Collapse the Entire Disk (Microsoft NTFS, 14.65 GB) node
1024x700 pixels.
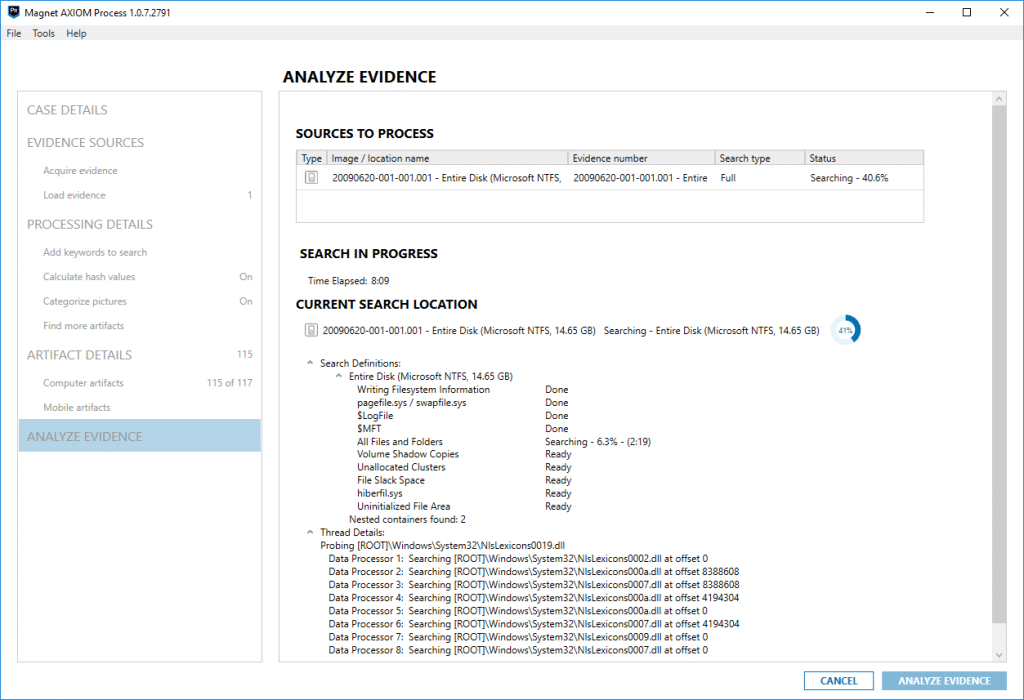click(339, 376)
